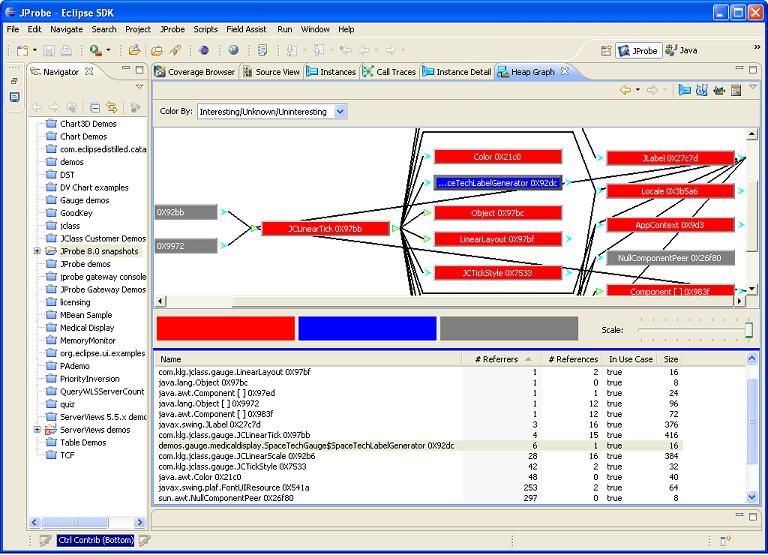
Task: Select the NullComponentPeer 0X26f80 graph node
Action: tap(670, 258)
